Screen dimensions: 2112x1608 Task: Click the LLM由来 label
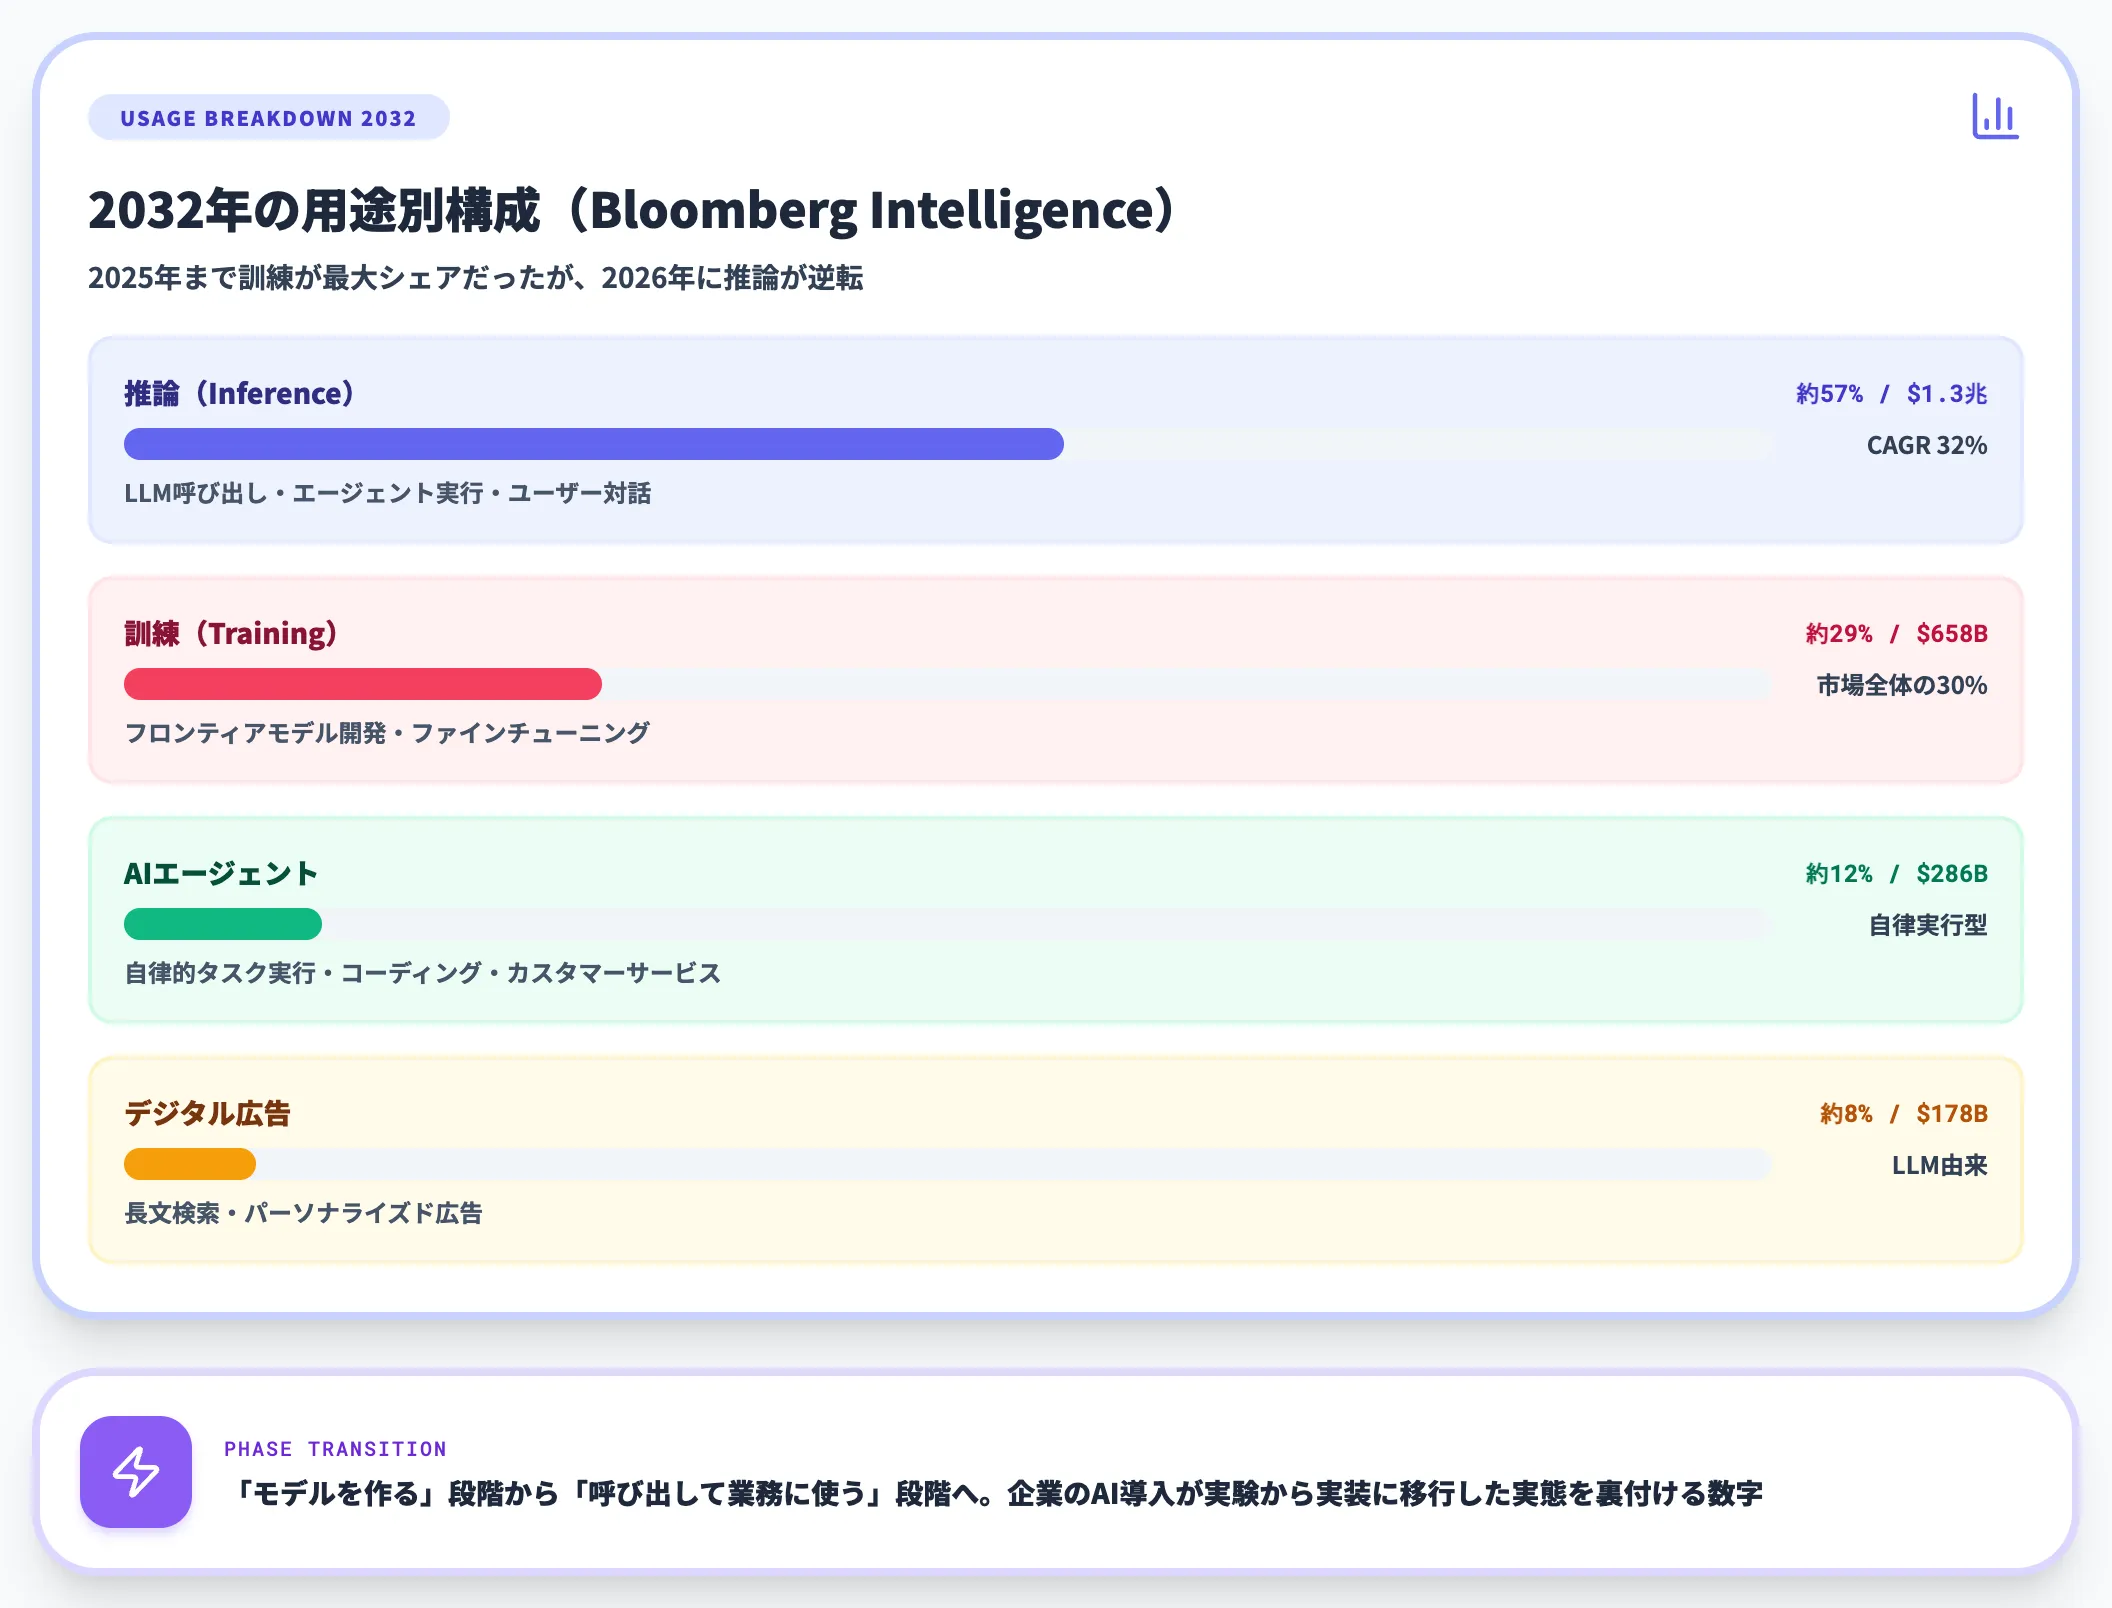click(x=1940, y=1165)
